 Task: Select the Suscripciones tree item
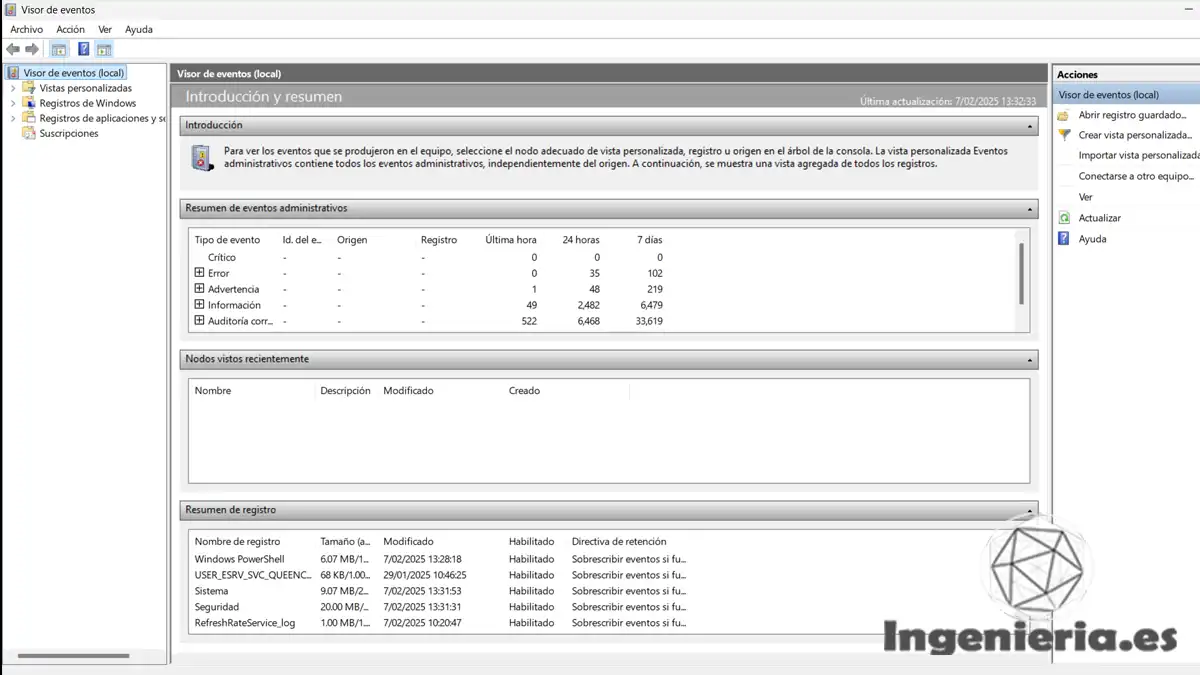tap(68, 133)
